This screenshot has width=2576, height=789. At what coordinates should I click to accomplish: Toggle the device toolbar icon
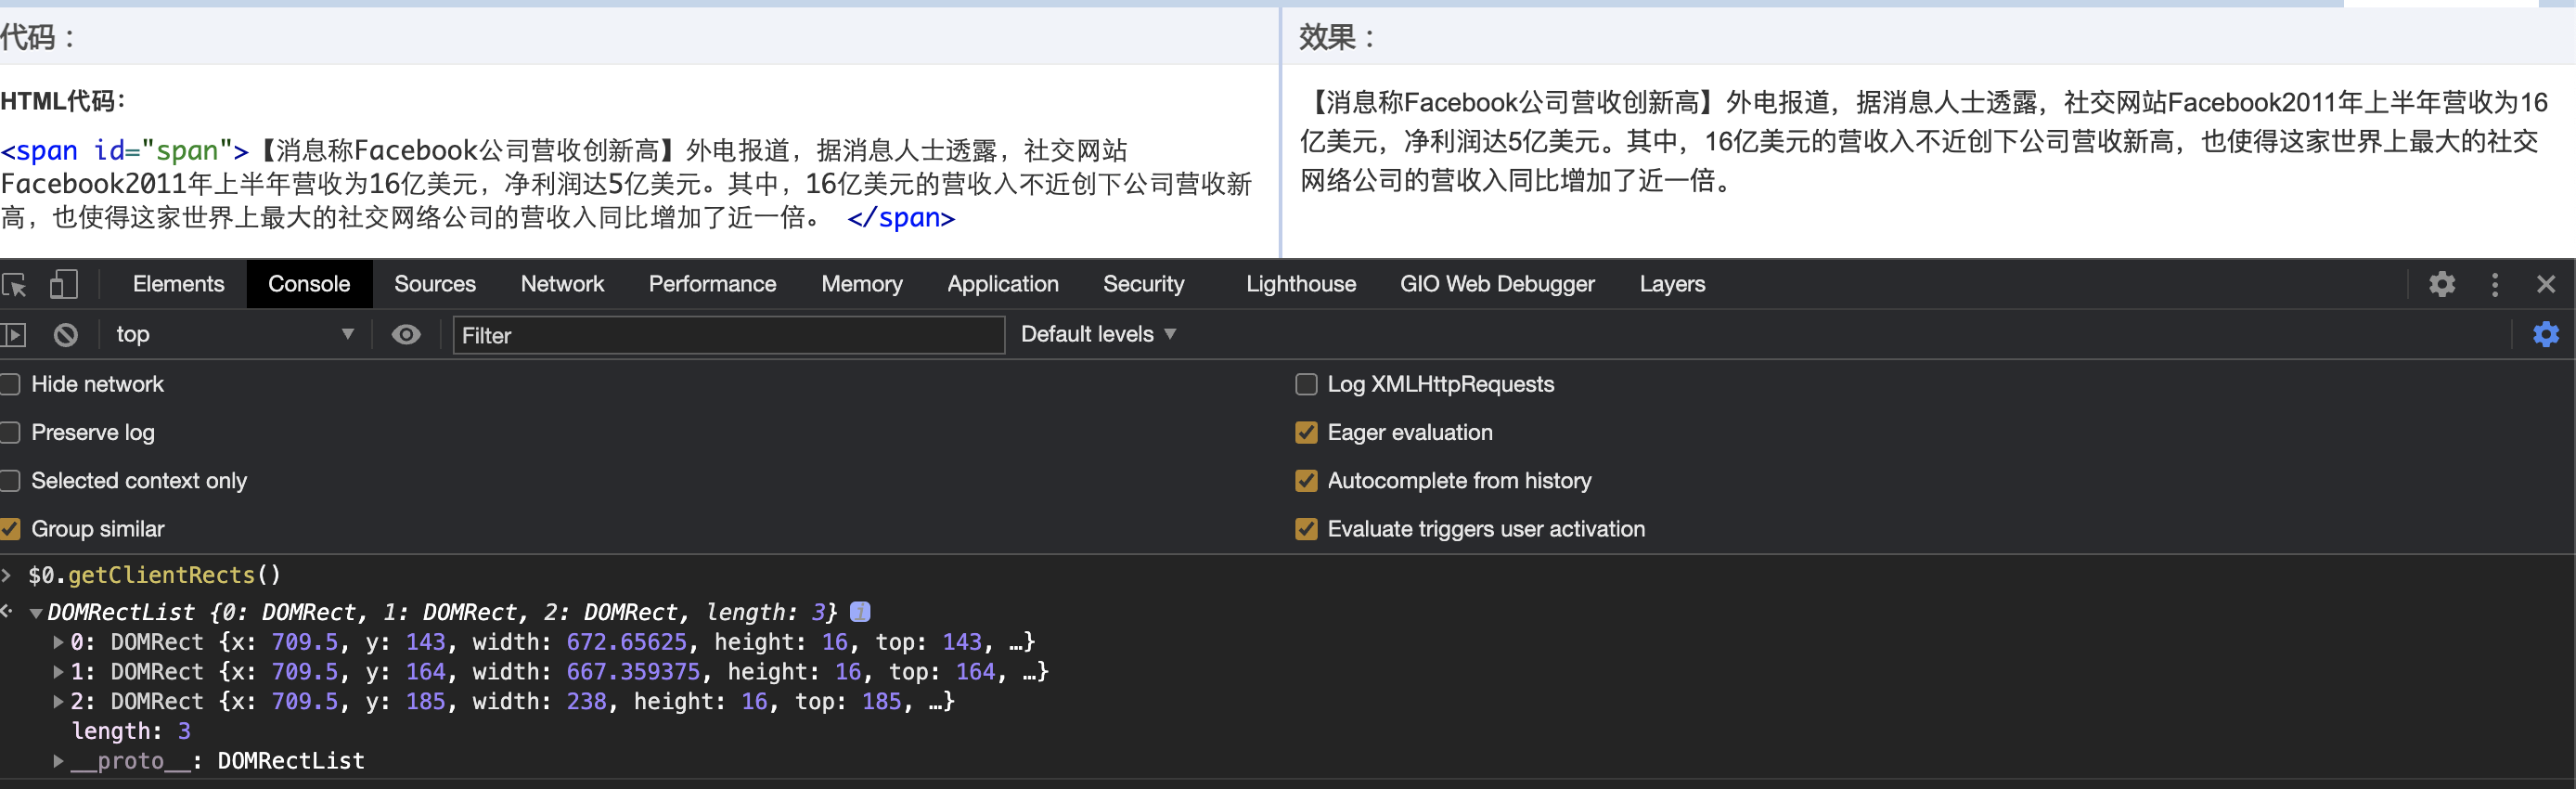(64, 284)
